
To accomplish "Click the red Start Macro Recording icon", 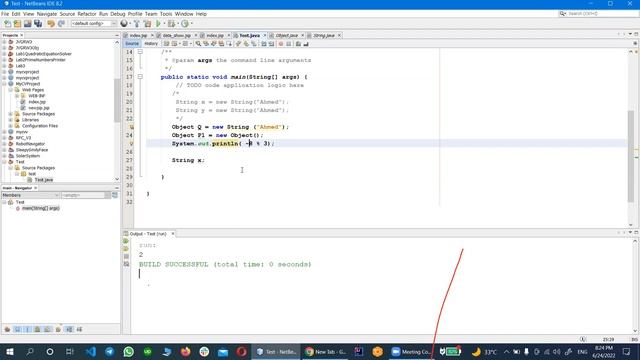I will 281,44.
